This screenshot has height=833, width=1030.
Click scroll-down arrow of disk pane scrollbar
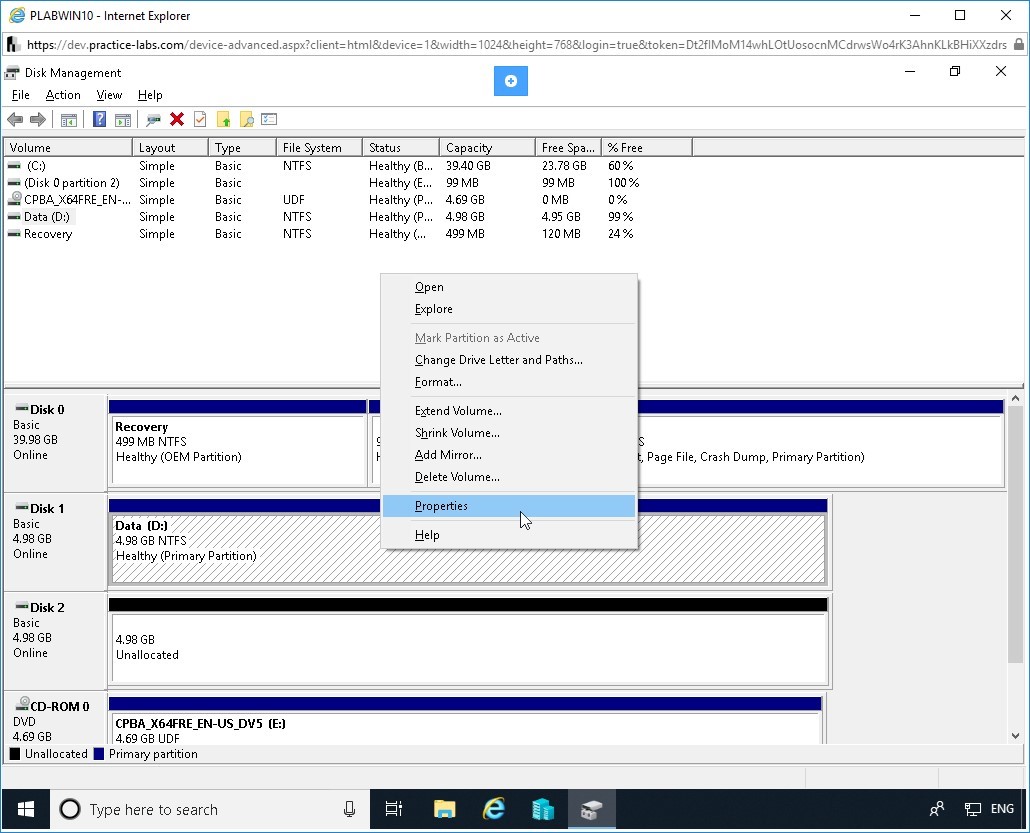tap(1016, 736)
